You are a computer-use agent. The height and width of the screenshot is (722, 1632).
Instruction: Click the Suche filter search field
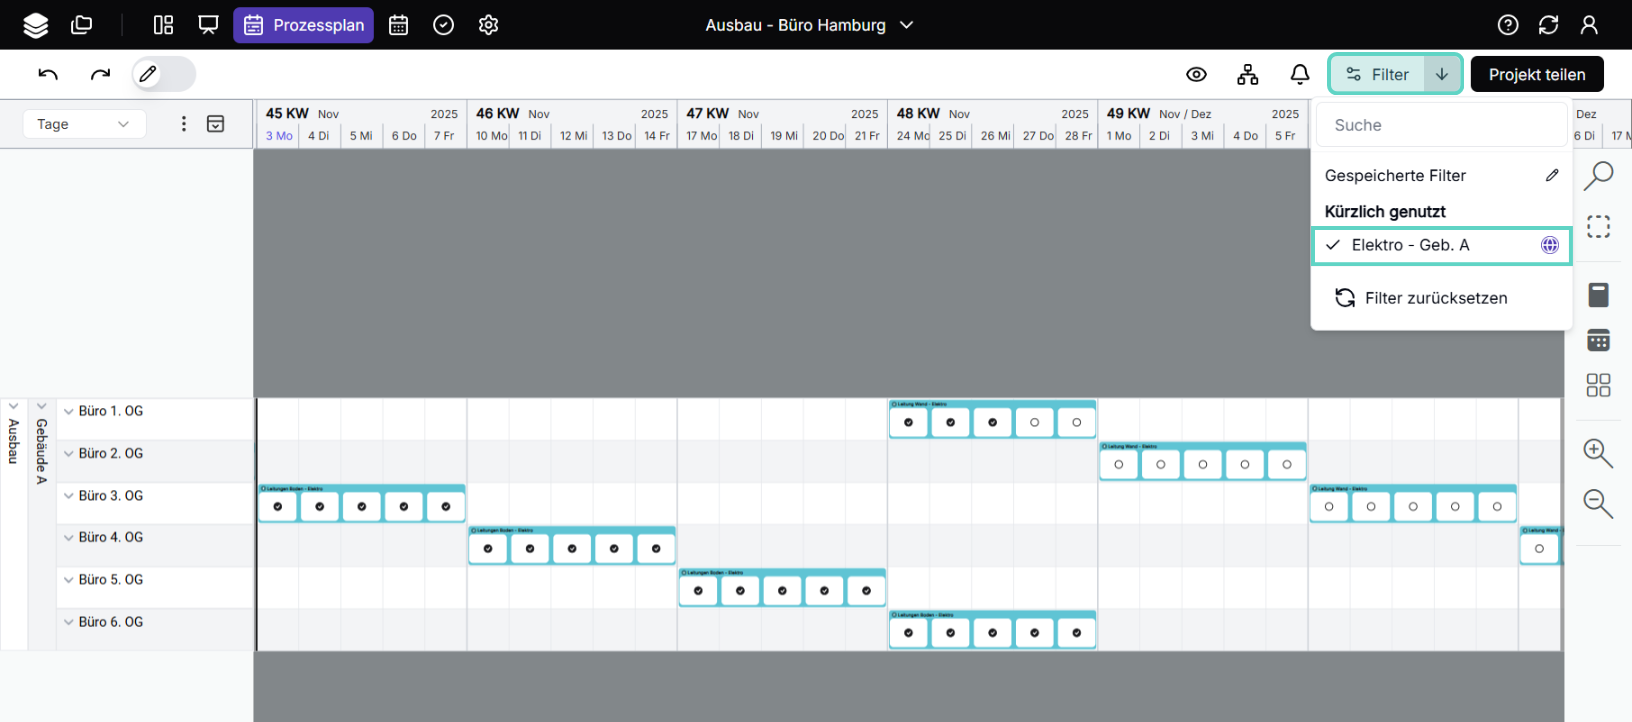click(1440, 125)
